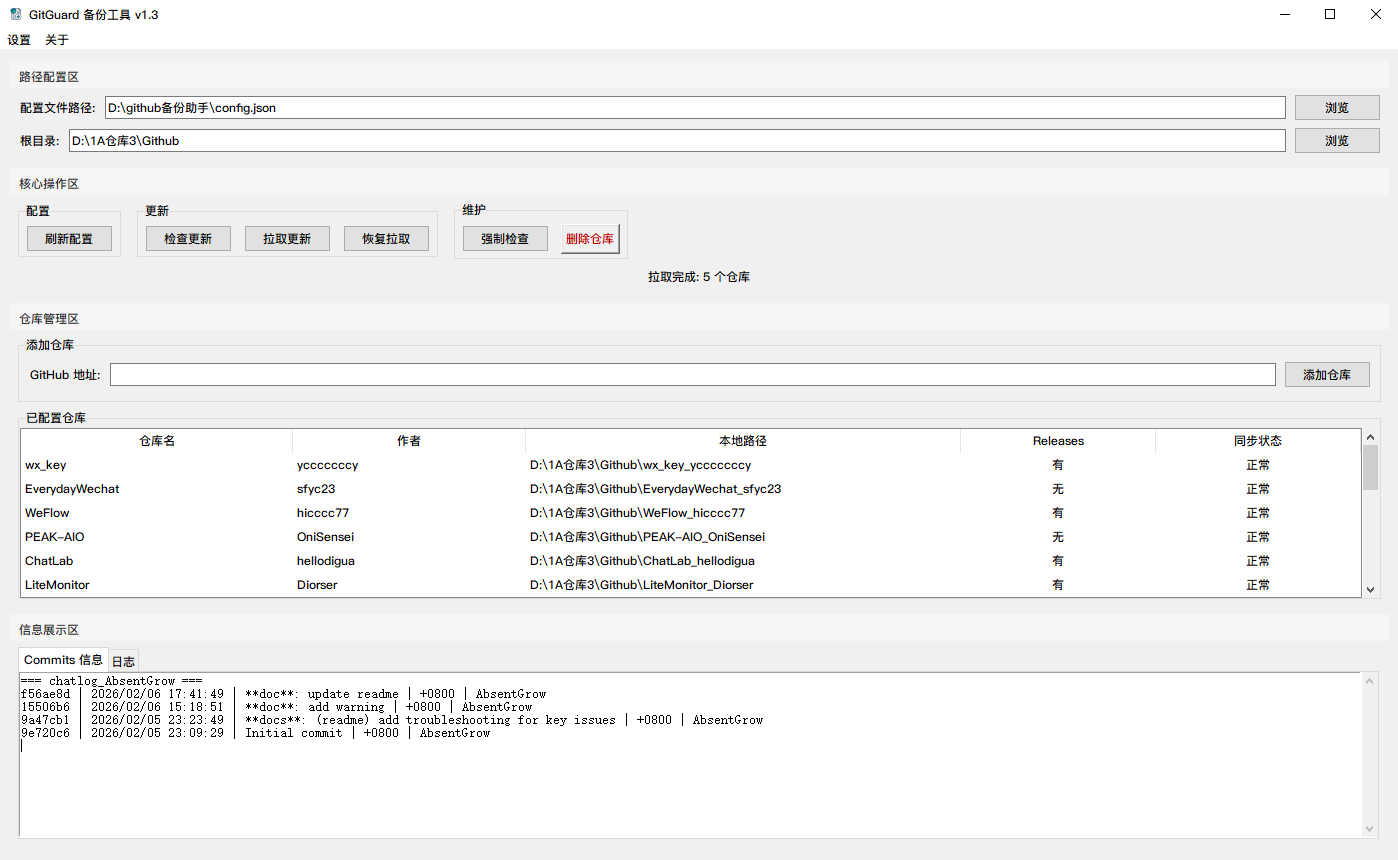This screenshot has width=1398, height=860.
Task: Start 拉取更新 to pull updates
Action: click(287, 238)
